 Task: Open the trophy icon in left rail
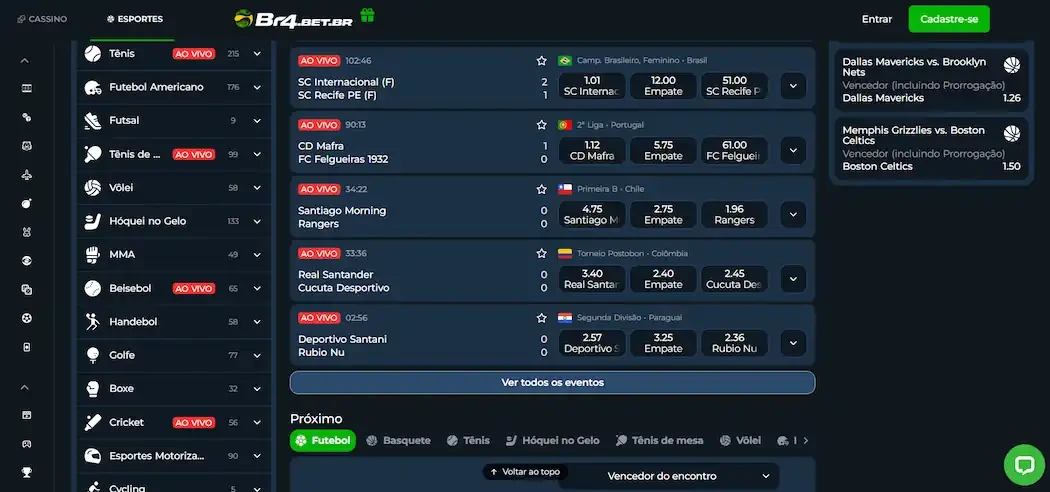click(27, 473)
